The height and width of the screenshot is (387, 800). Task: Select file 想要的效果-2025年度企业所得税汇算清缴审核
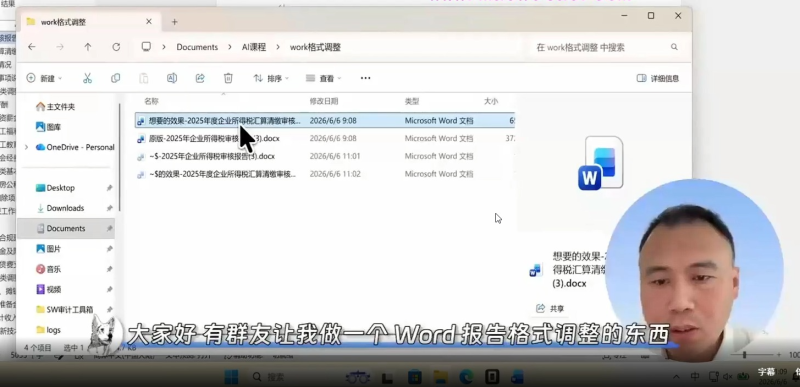(x=325, y=121)
